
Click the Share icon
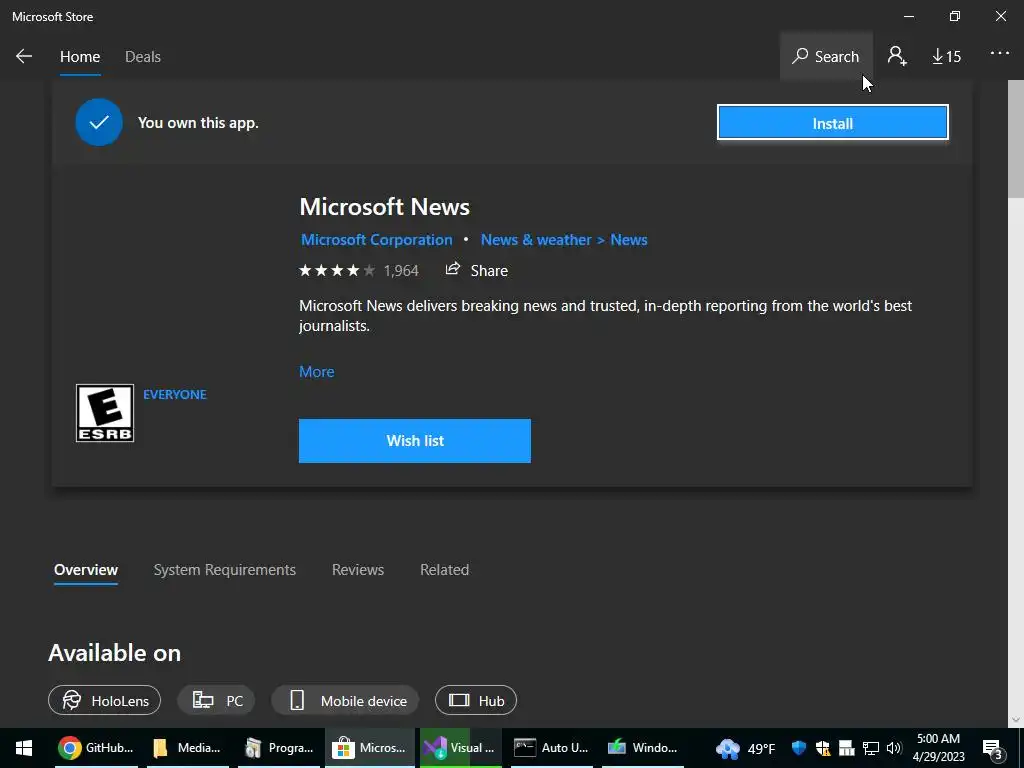pos(453,269)
